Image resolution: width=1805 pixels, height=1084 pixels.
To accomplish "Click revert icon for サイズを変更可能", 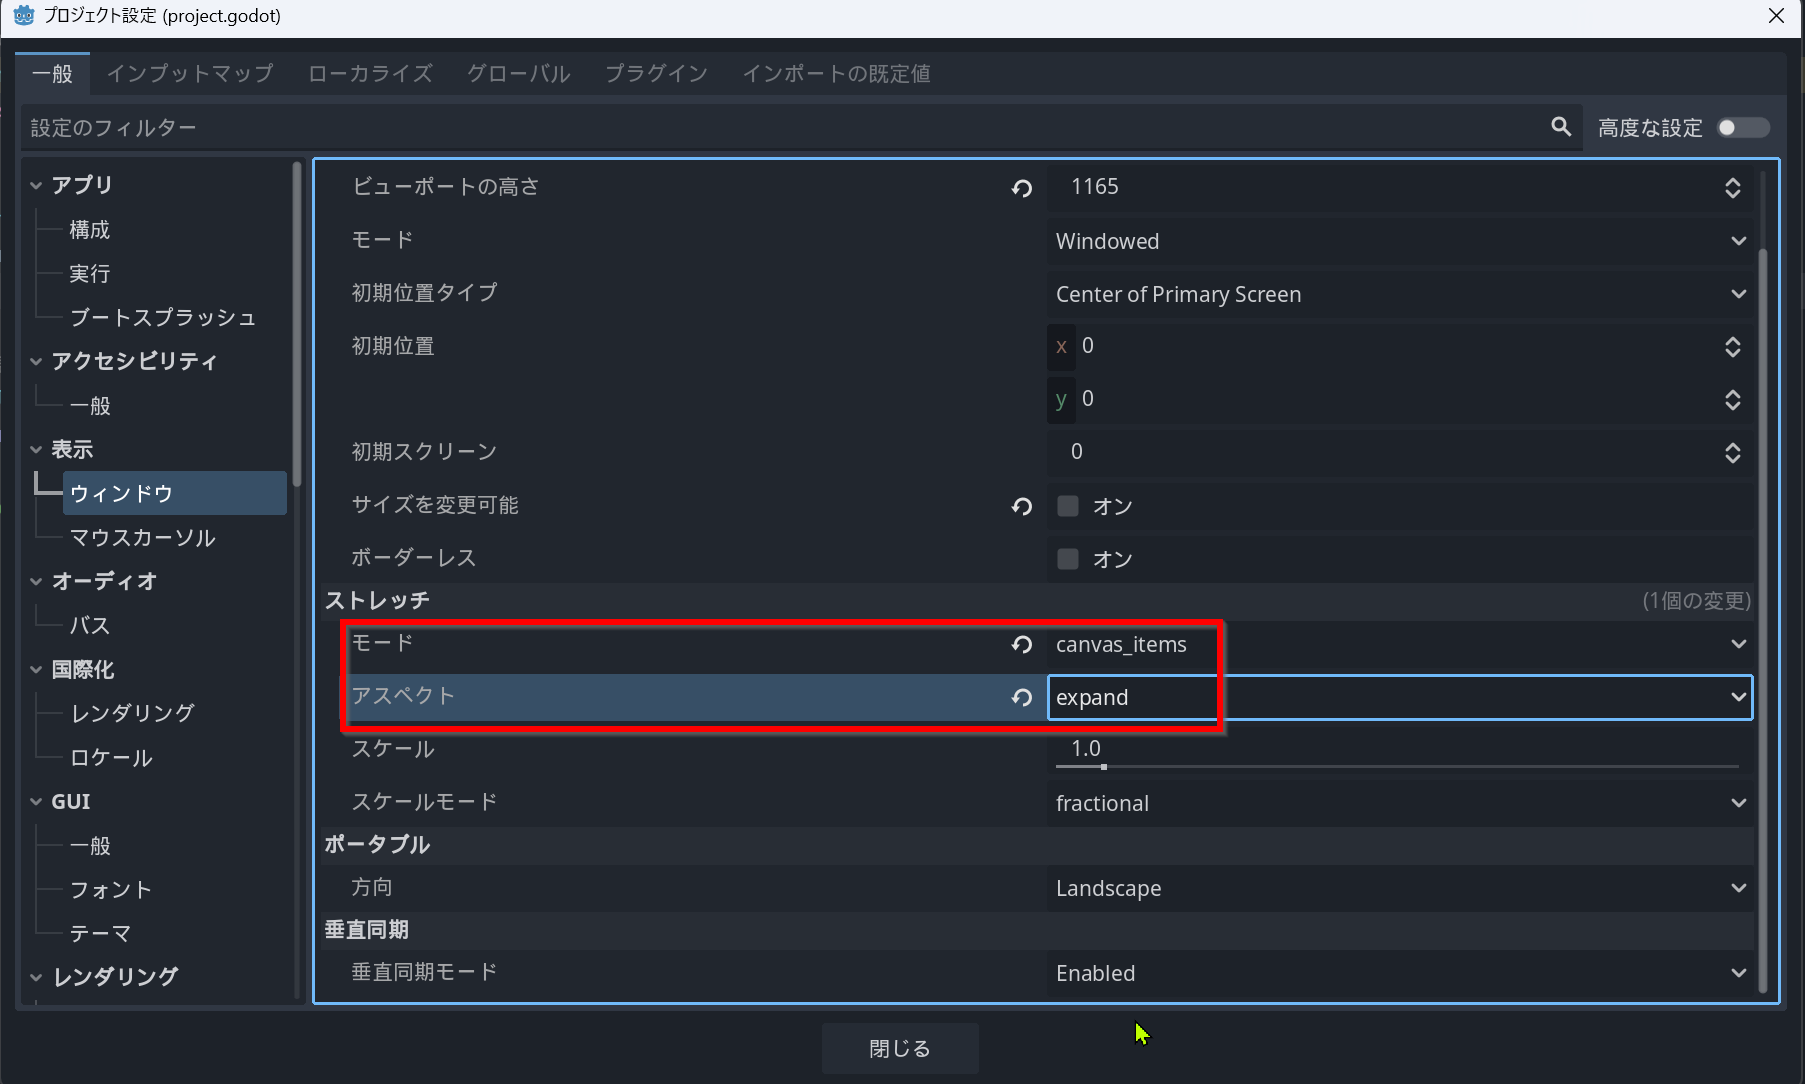I will (x=1021, y=507).
